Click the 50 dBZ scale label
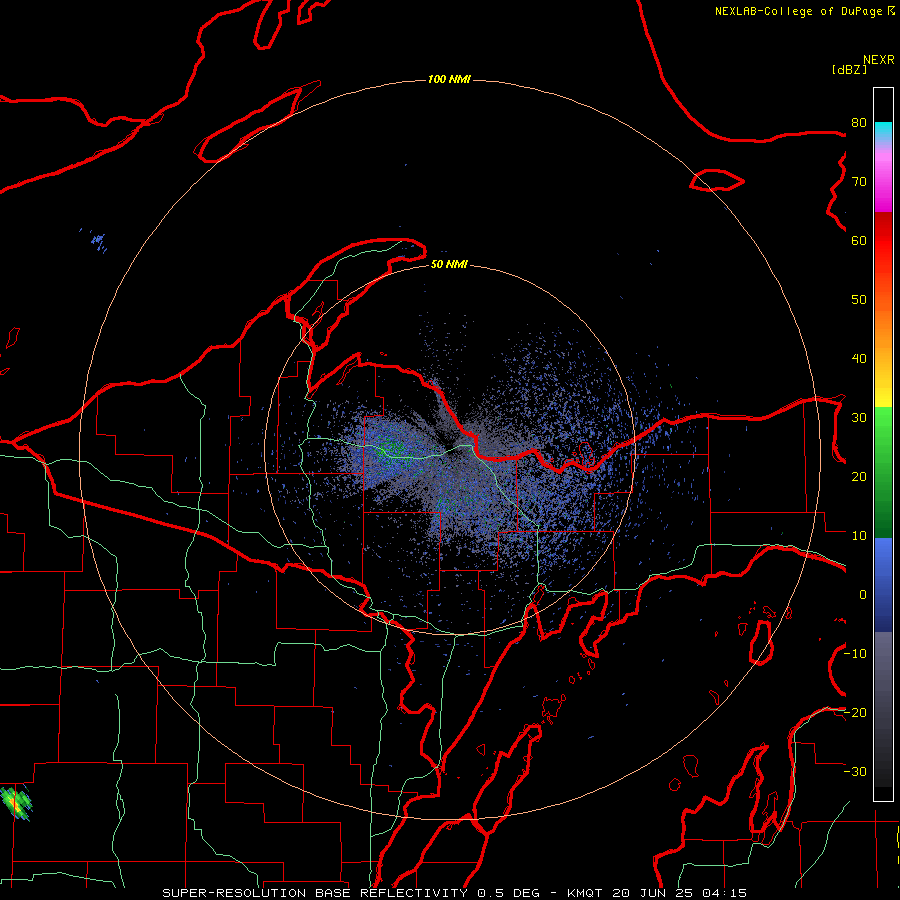The height and width of the screenshot is (900, 900). tap(859, 300)
